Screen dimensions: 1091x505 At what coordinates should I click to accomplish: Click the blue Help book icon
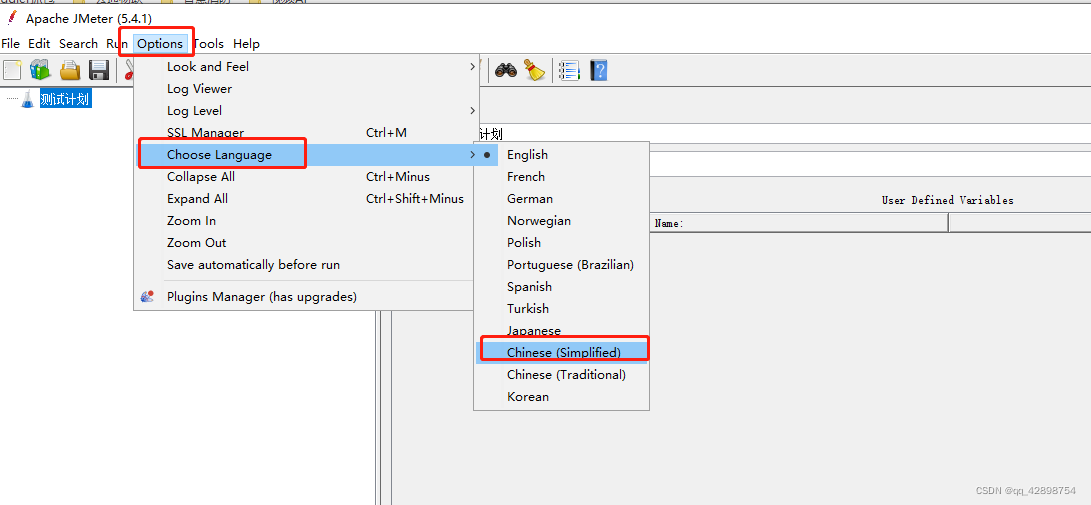(x=599, y=70)
